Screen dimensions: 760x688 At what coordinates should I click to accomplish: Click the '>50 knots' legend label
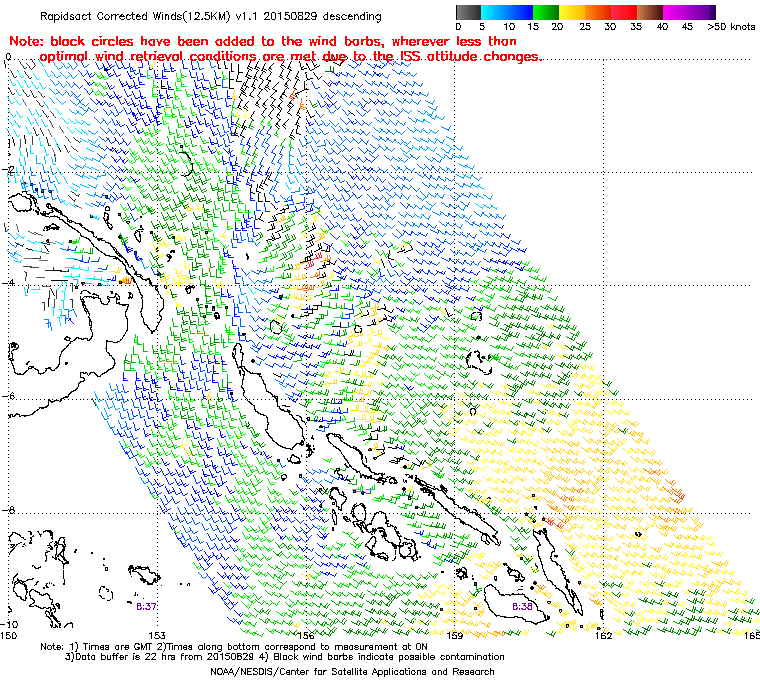[x=730, y=27]
